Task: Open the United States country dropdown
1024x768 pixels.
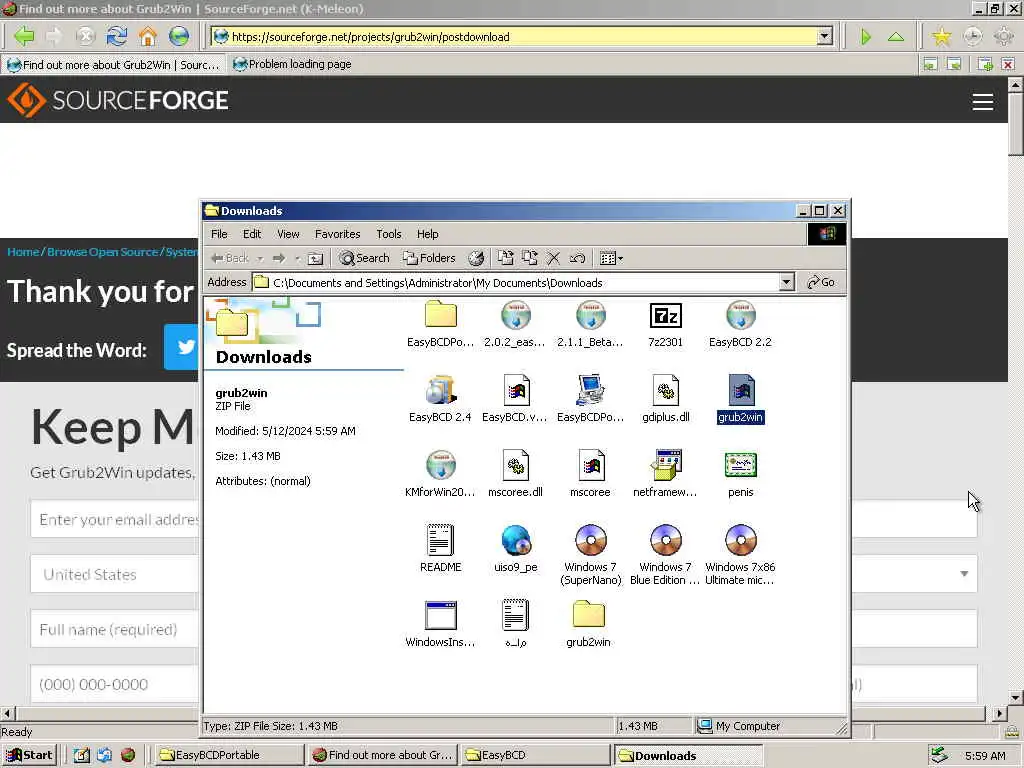Action: pos(114,575)
